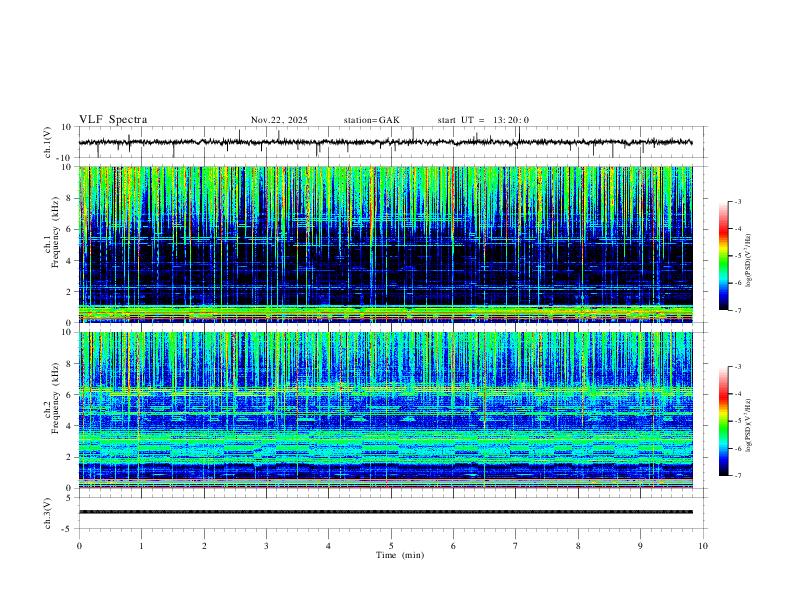Screen dimensions: 792x612
Task: Click the ch.1 'Frequency (kHz)' axis label
Action: pyautogui.click(x=56, y=232)
